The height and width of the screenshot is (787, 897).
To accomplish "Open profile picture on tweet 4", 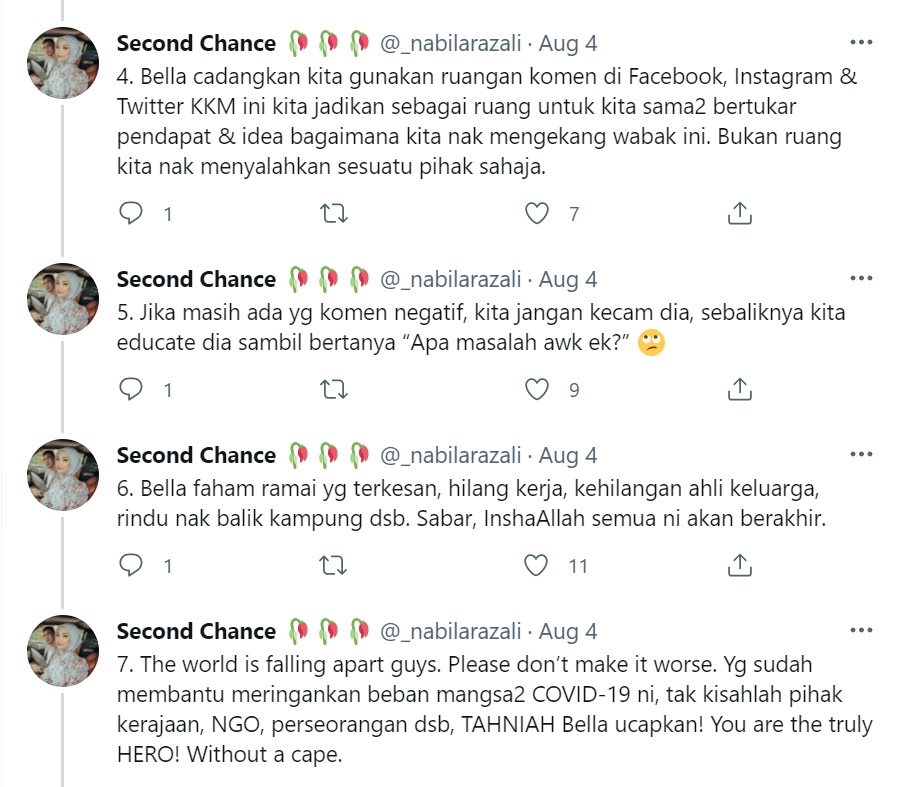I will (63, 62).
